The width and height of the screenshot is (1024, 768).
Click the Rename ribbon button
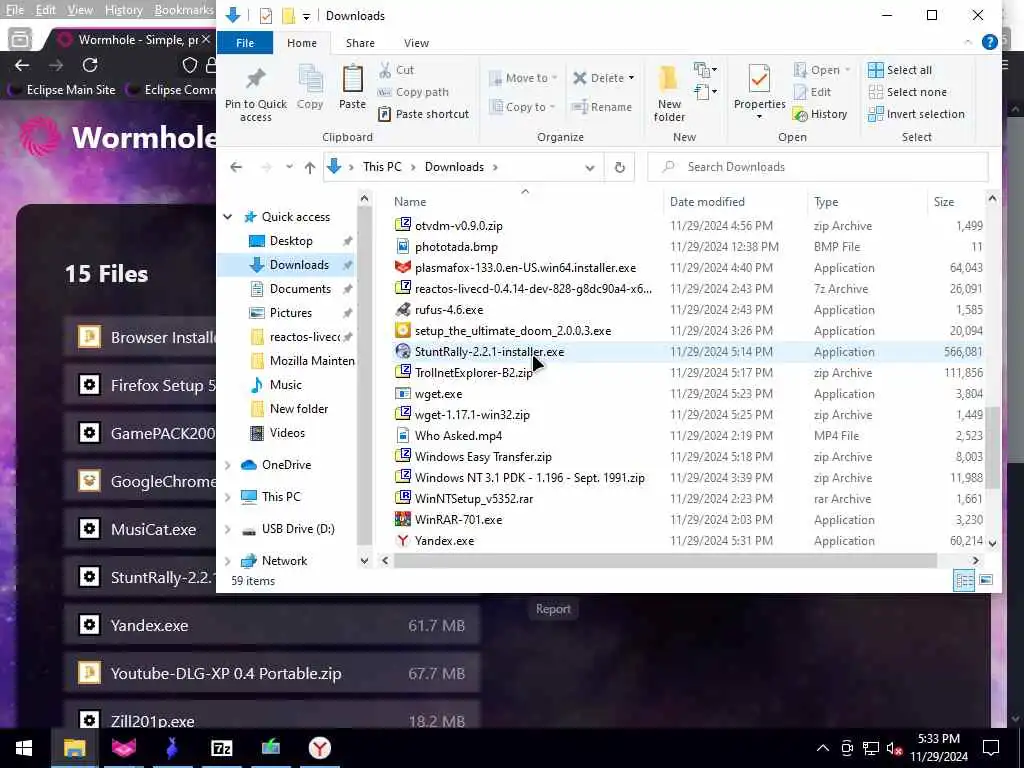[602, 107]
